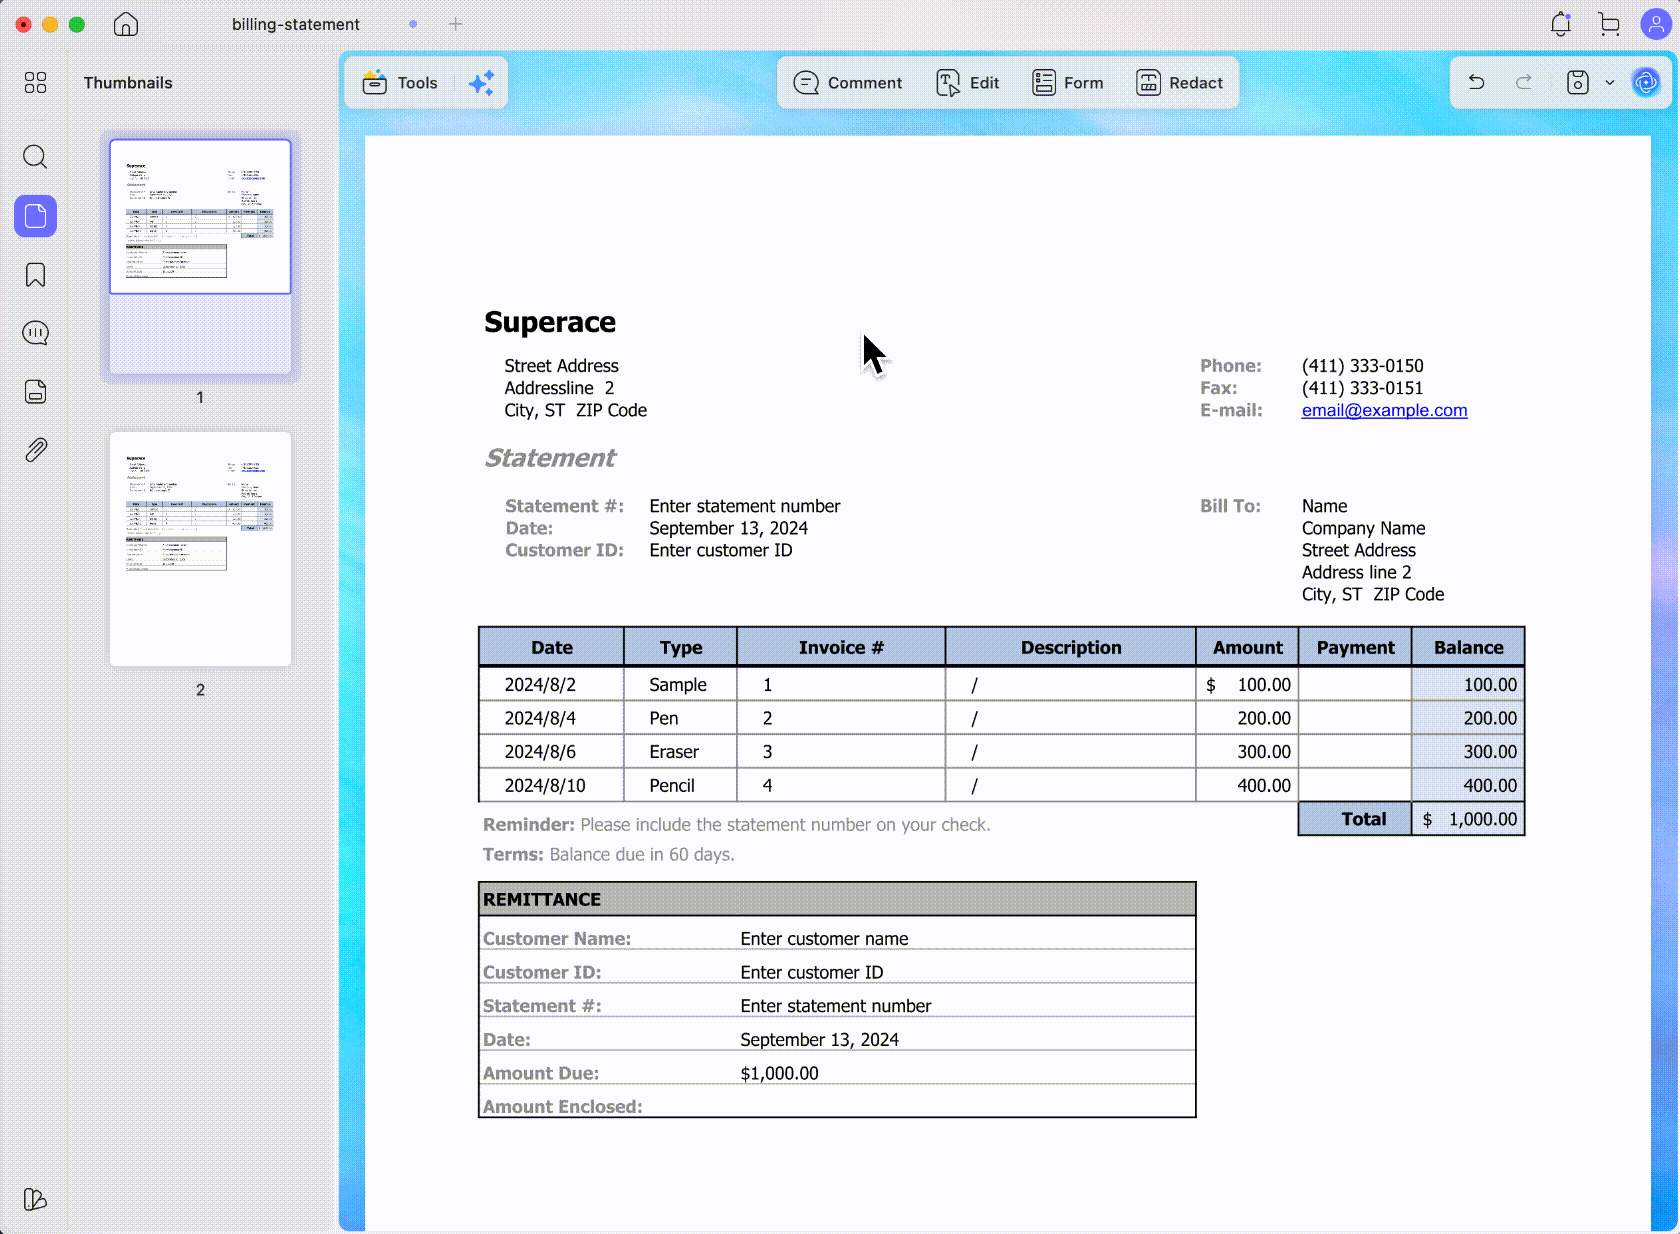Click 'Enter statement number' beside Statement #
Viewport: 1680px width, 1234px height.
click(x=745, y=506)
